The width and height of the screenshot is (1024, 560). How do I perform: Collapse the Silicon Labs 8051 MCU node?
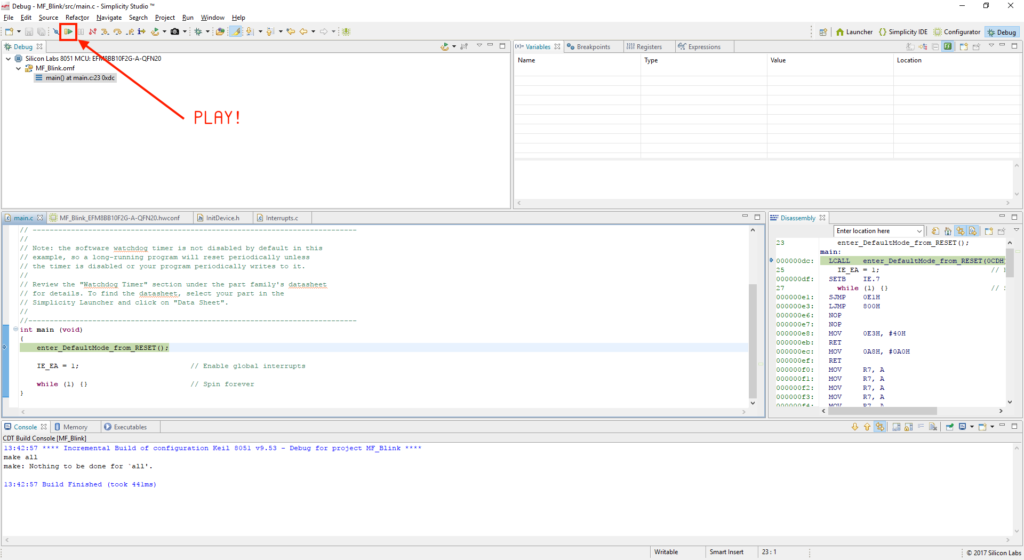8,59
